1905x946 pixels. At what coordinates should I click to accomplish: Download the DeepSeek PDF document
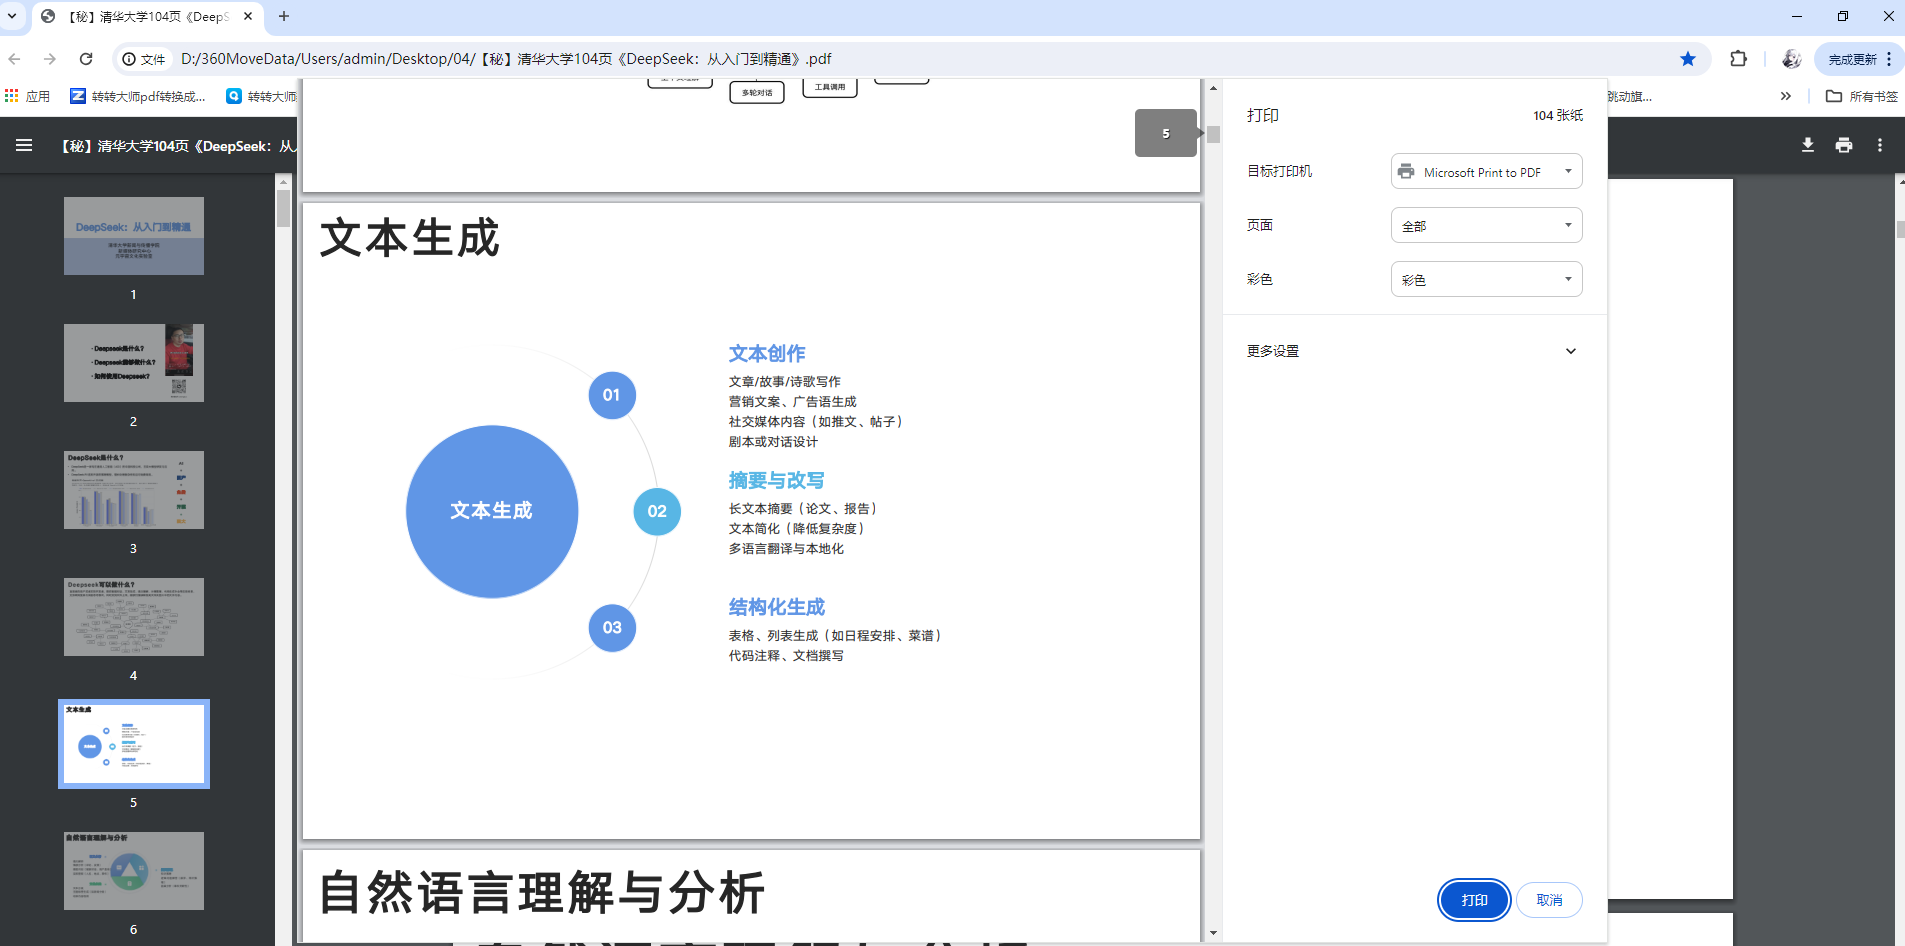pos(1806,145)
